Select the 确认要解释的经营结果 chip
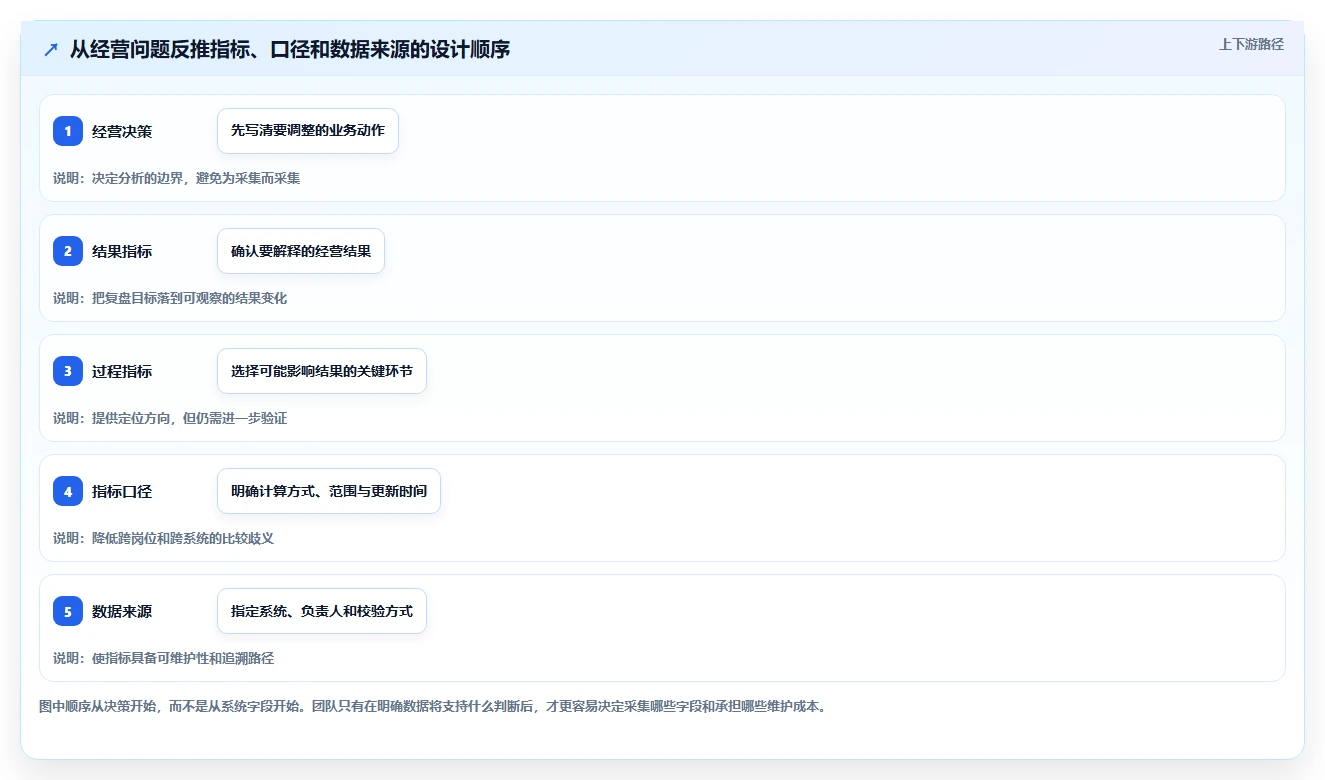 point(301,251)
